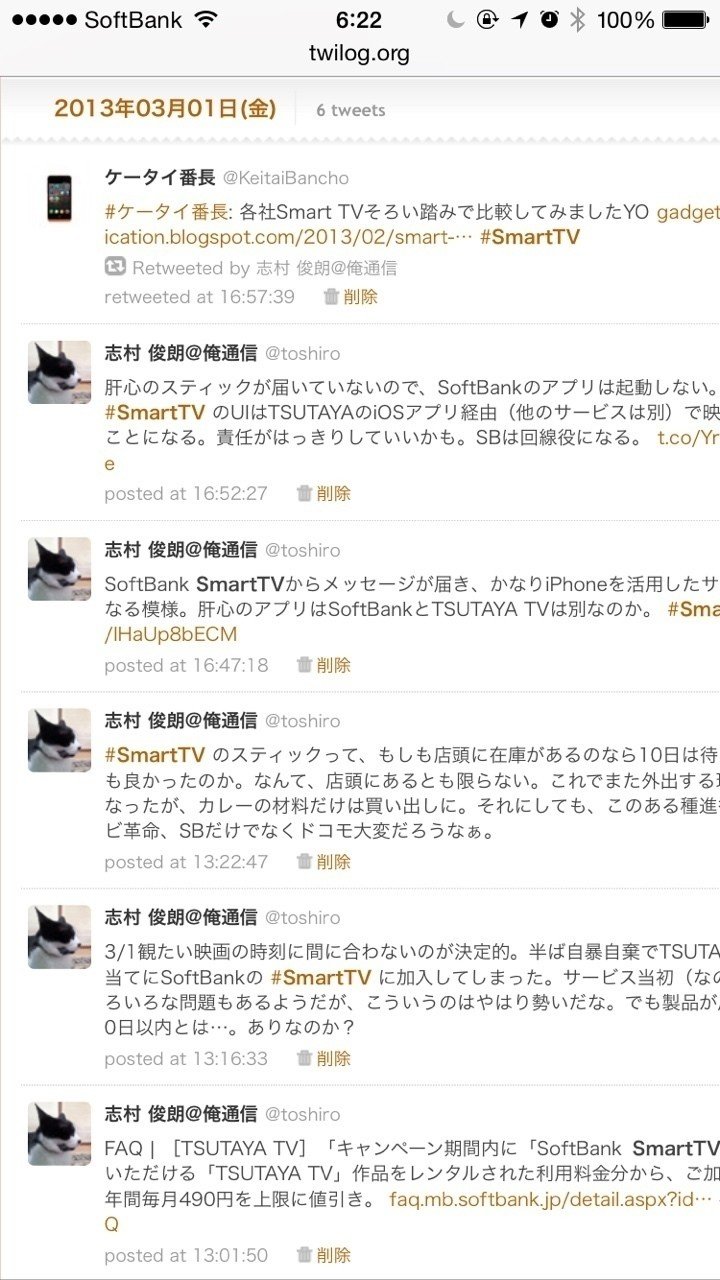This screenshot has width=720, height=1280.
Task: Open the posted at 16:52:27 timestamp
Action: point(186,493)
